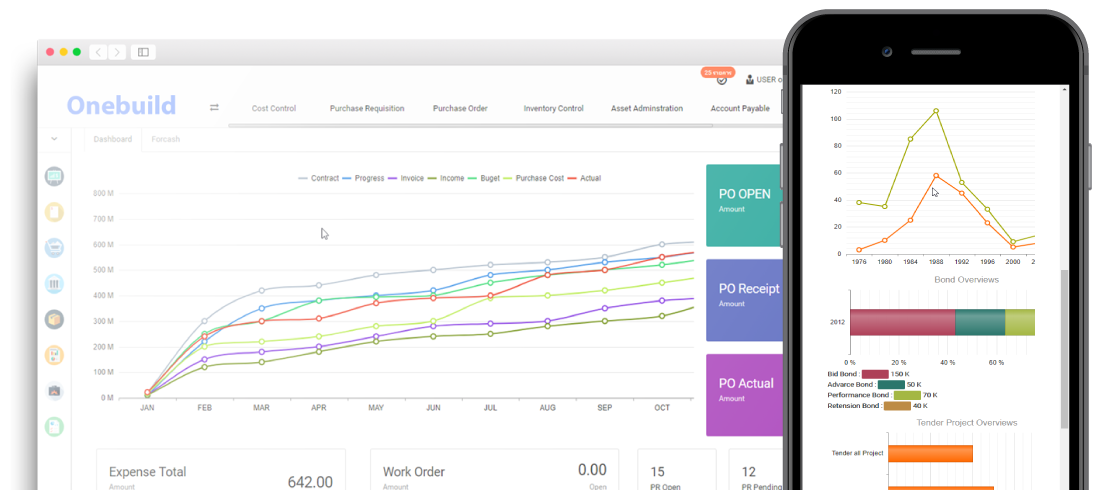Click the horizontal scrollbar under the top menu
This screenshot has width=1100, height=490.
pyautogui.click(x=500, y=126)
